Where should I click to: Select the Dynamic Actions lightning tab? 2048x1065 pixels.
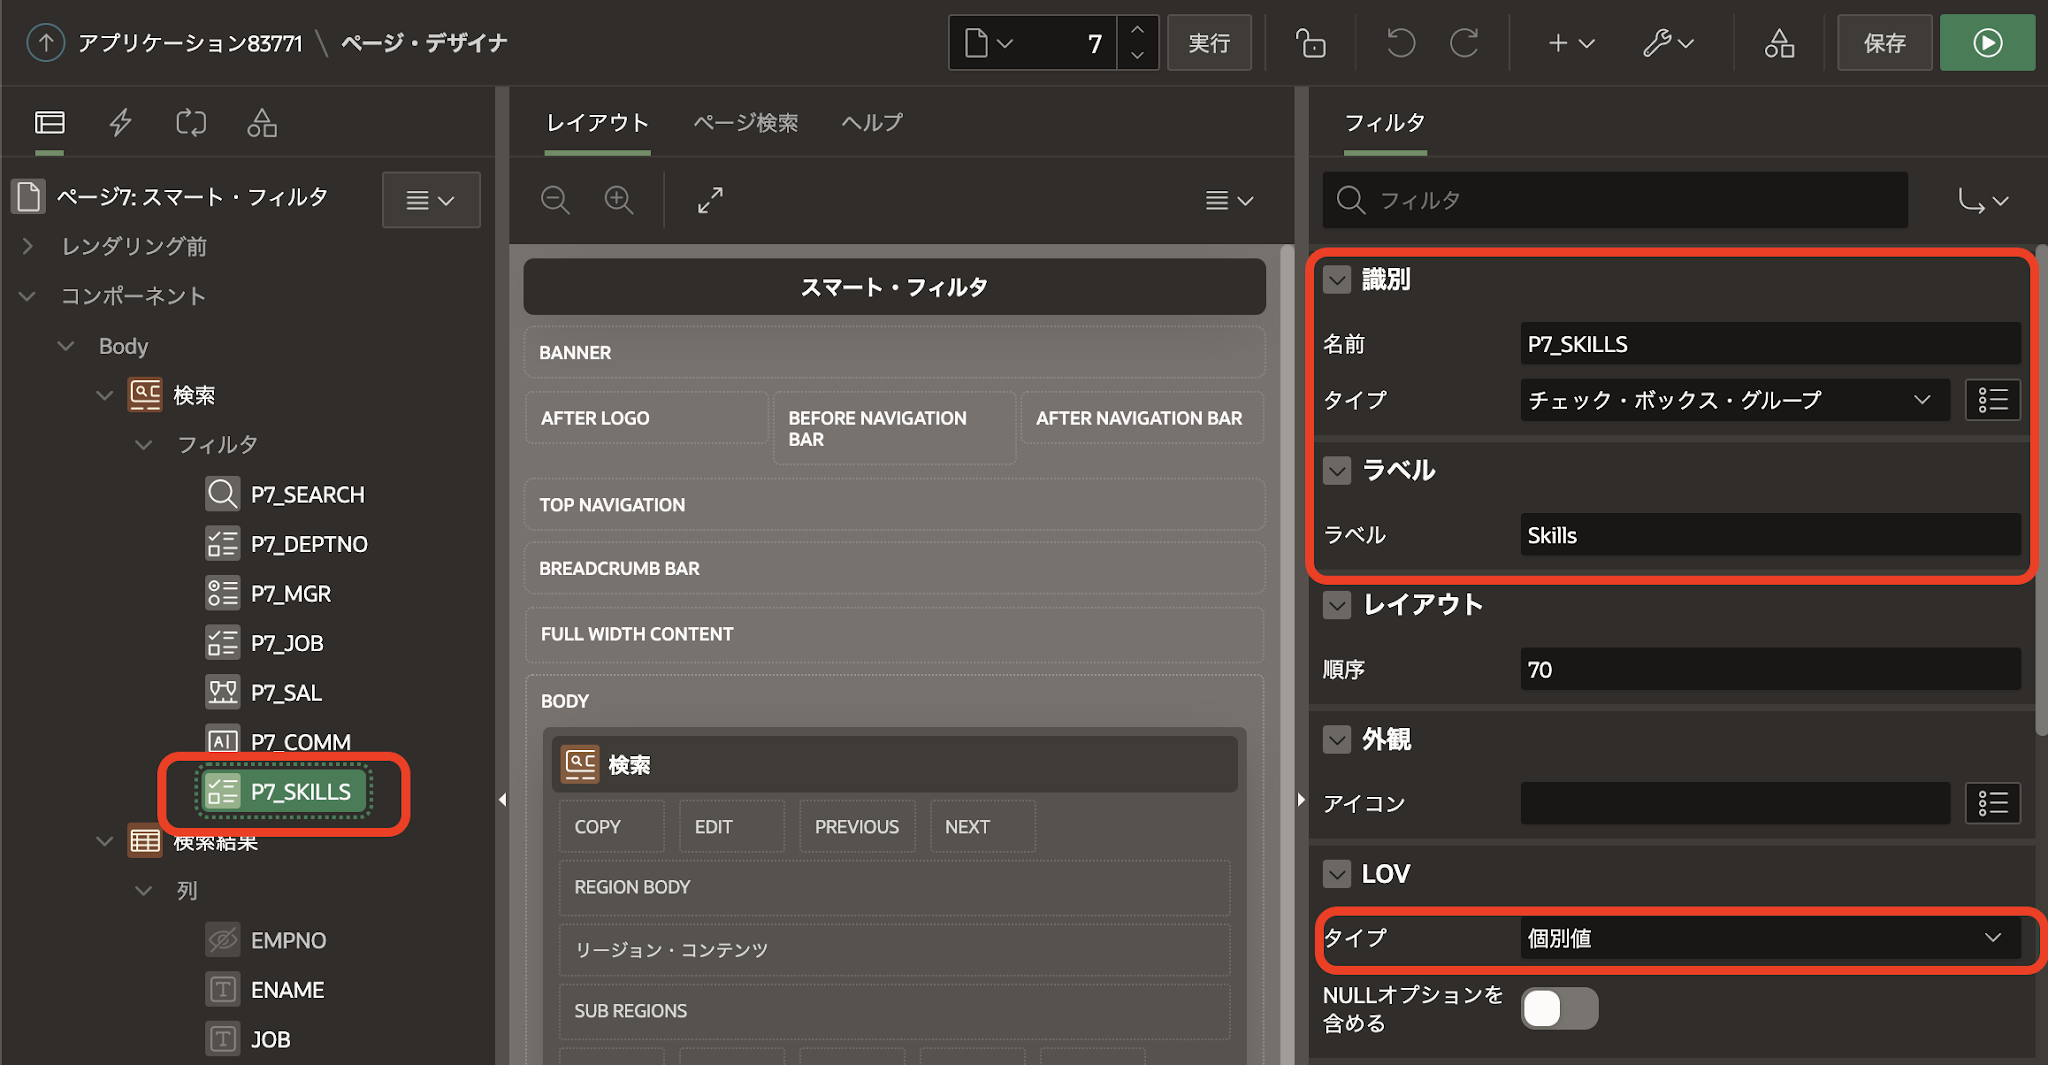[121, 122]
